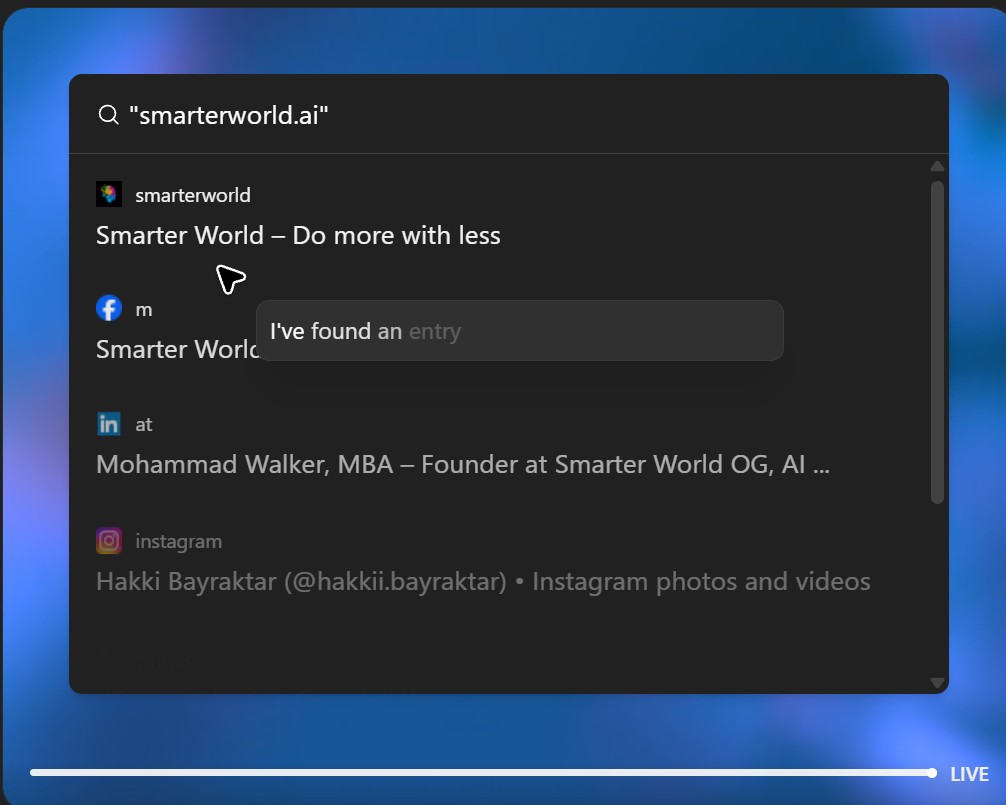
Task: Click the Facebook result icon
Action: tap(109, 309)
